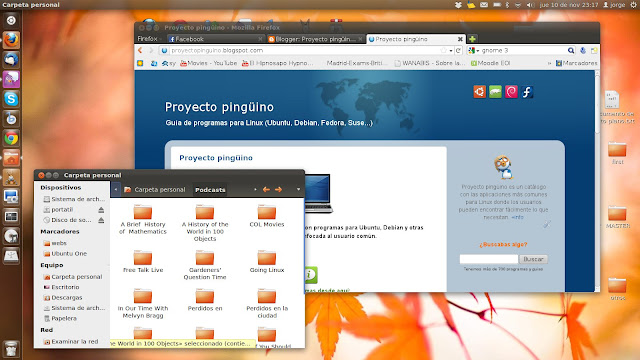This screenshot has height=360, width=640.
Task: Open the Movies - YouTube bookmark
Action: pos(209,63)
